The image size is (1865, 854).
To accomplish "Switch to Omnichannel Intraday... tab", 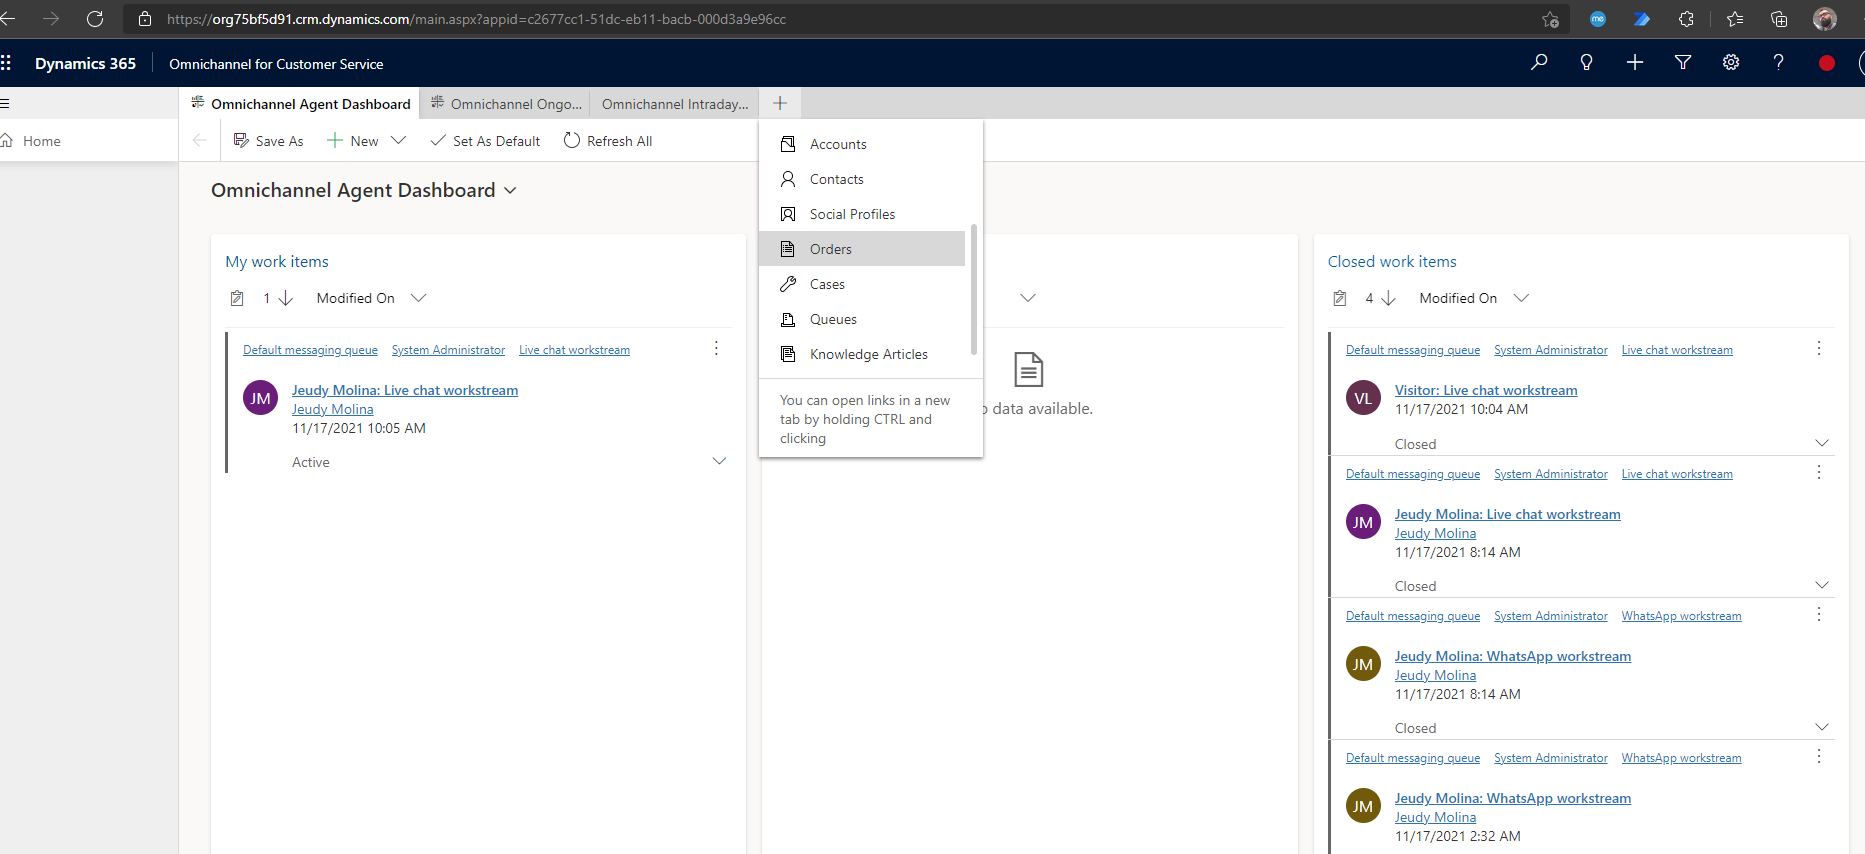I will 675,104.
